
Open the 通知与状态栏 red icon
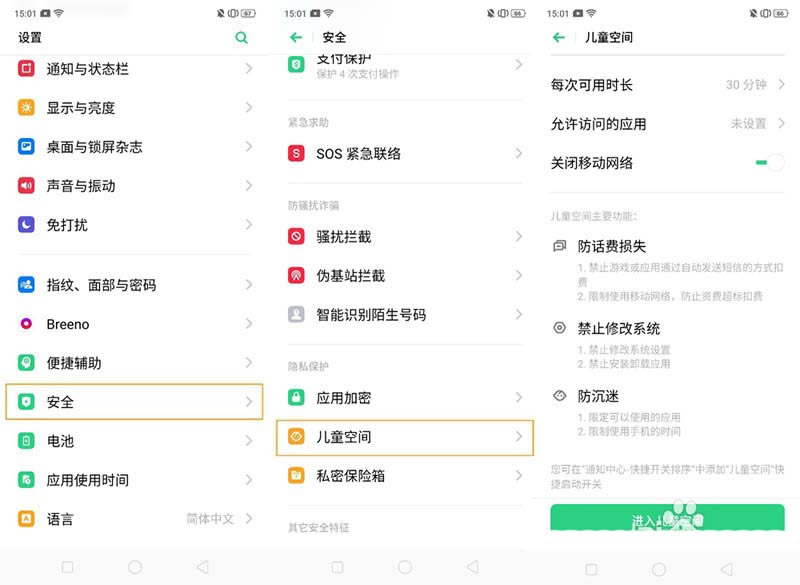click(x=26, y=68)
